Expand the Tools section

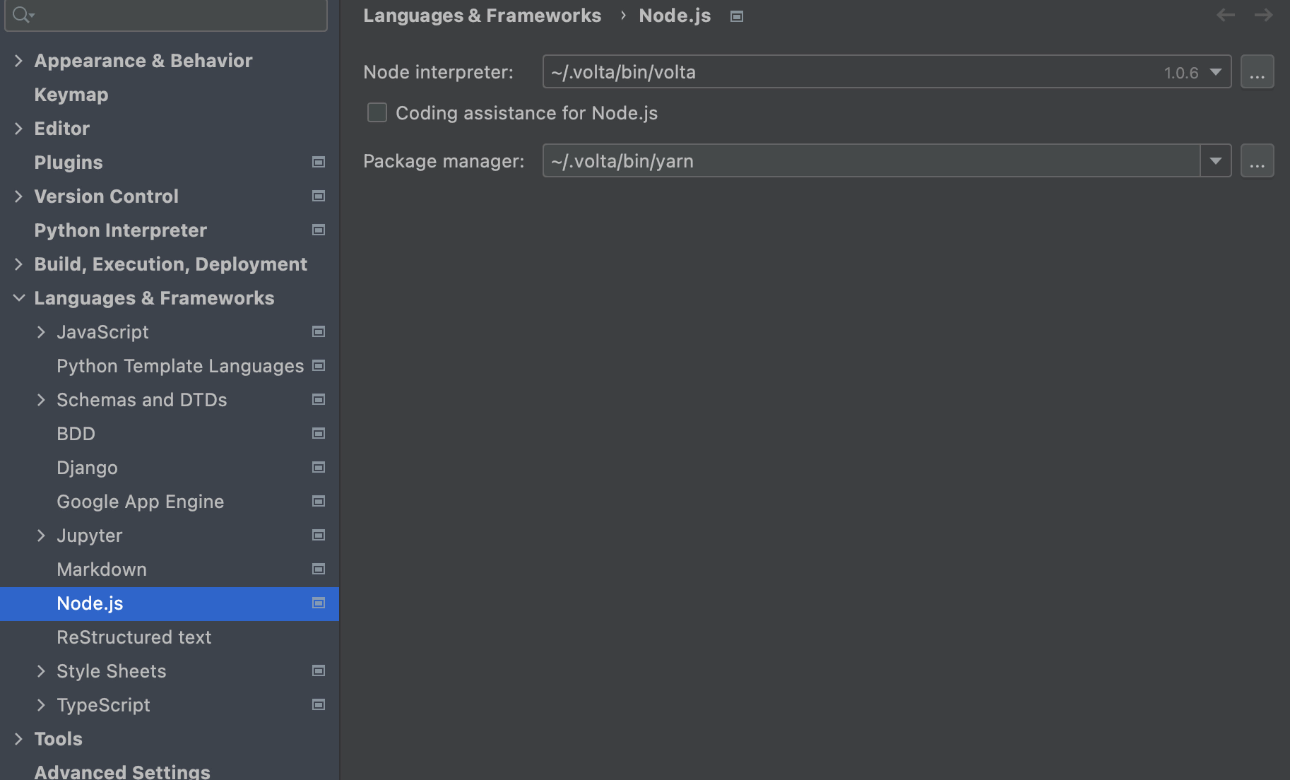tap(18, 739)
